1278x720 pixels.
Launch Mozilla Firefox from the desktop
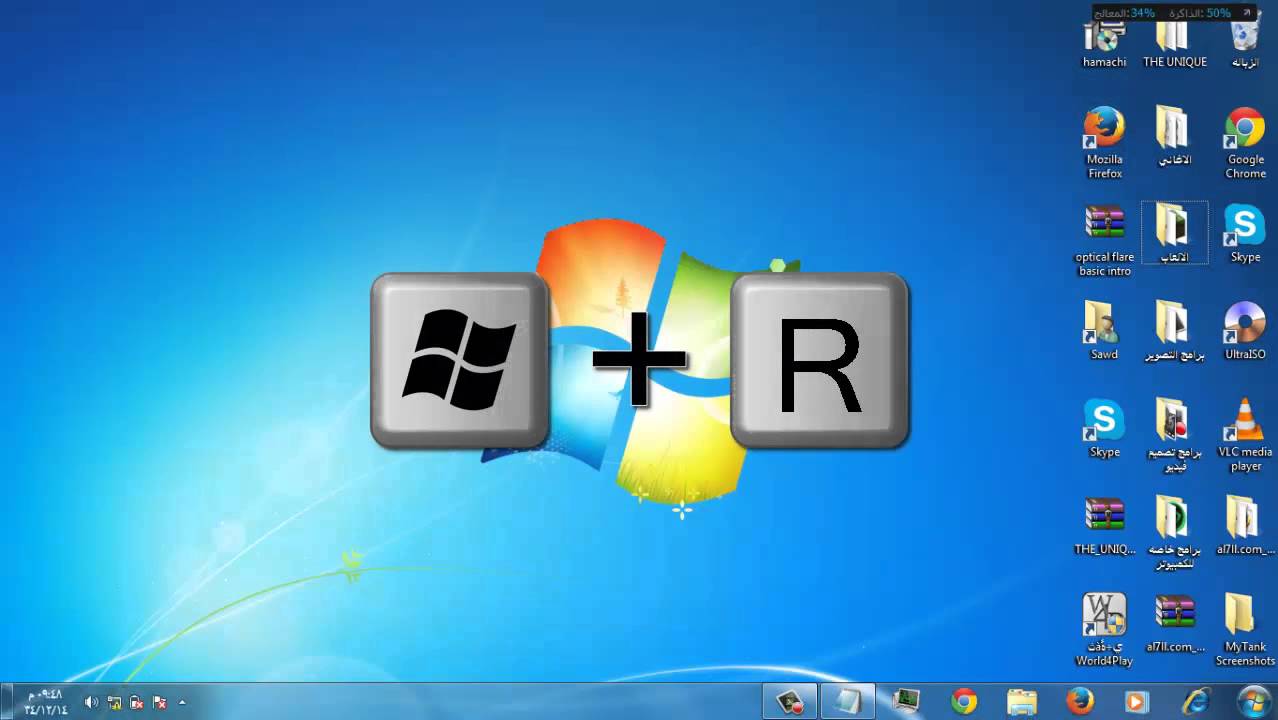pyautogui.click(x=1104, y=143)
